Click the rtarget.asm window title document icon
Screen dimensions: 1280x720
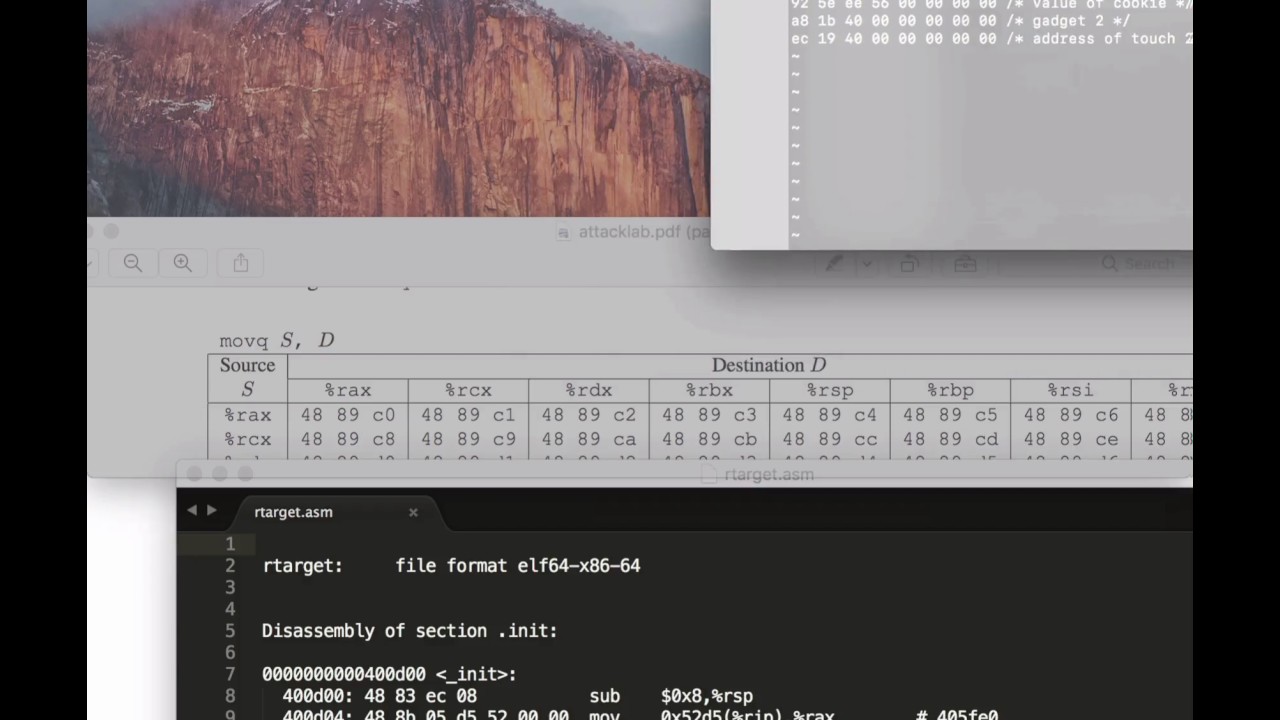[710, 475]
